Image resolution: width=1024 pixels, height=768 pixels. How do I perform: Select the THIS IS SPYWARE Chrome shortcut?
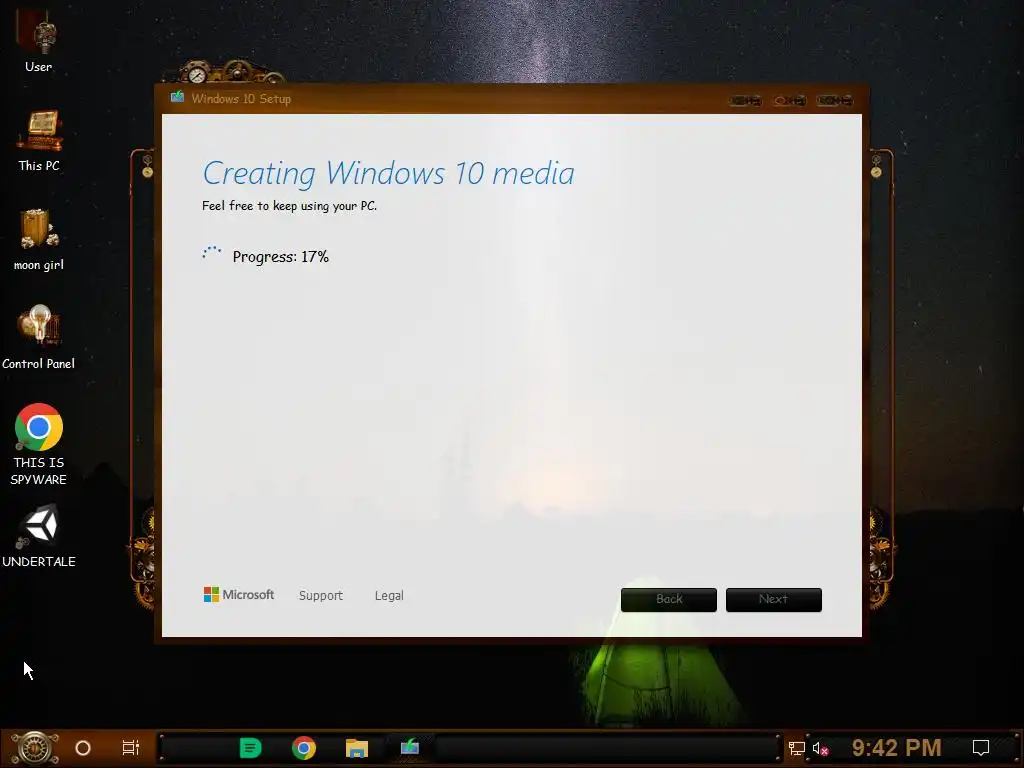pyautogui.click(x=39, y=444)
